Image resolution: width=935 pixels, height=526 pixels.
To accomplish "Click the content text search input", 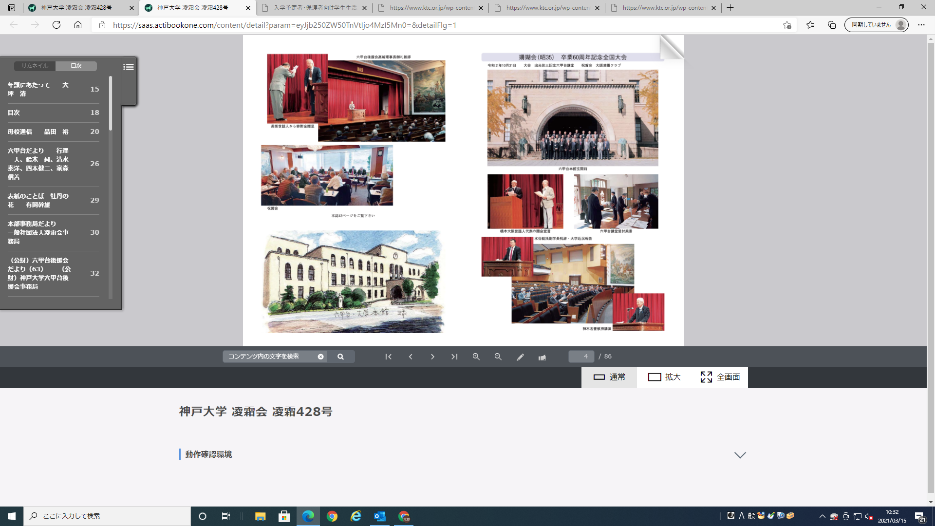I will 271,357.
